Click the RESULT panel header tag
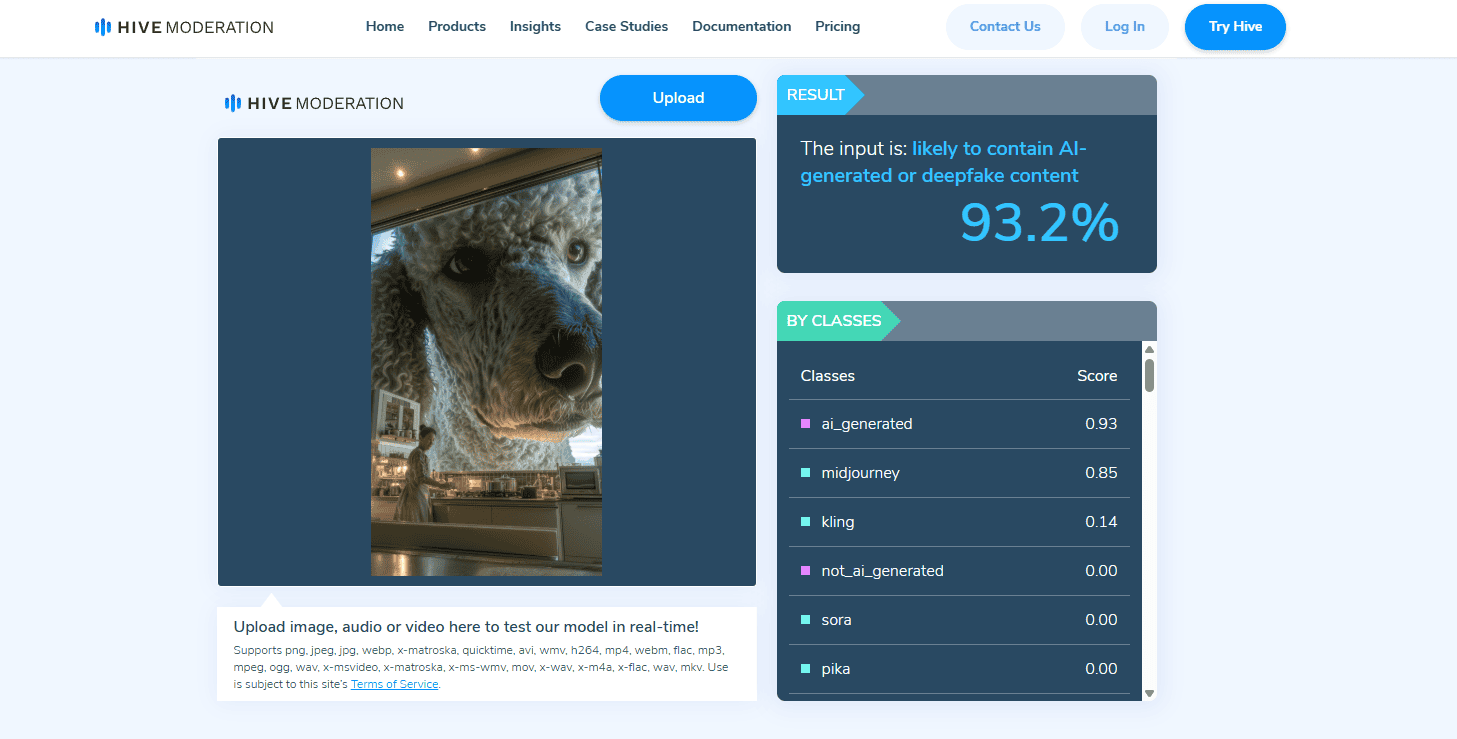The width and height of the screenshot is (1457, 739). pyautogui.click(x=820, y=95)
